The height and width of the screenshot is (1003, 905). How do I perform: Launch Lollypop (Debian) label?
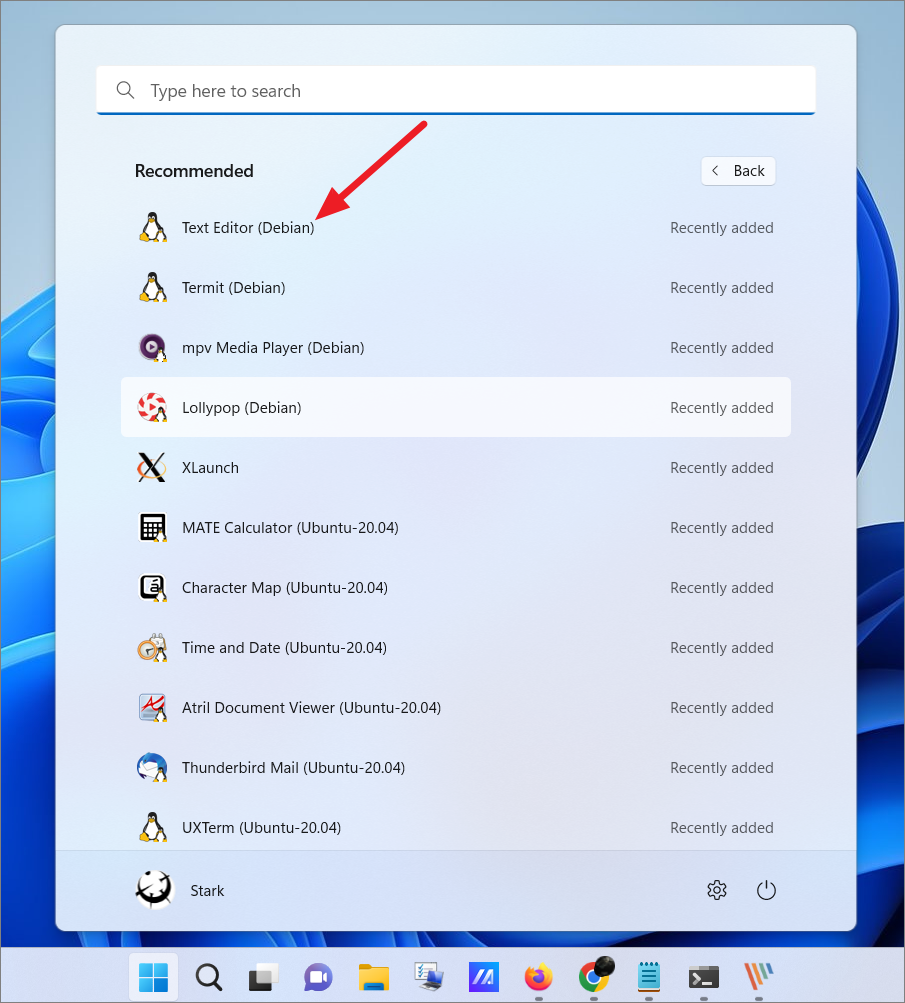242,408
